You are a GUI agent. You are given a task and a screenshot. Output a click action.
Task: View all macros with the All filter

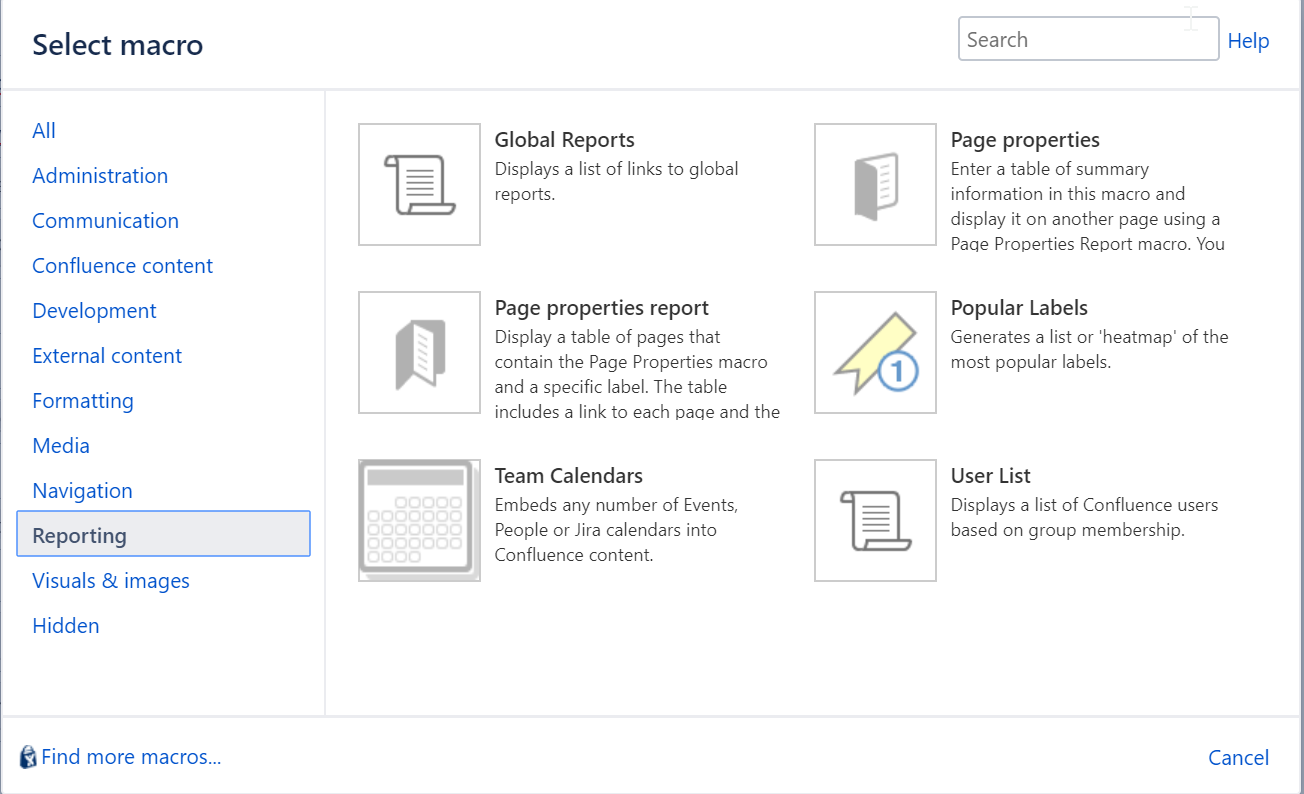44,130
